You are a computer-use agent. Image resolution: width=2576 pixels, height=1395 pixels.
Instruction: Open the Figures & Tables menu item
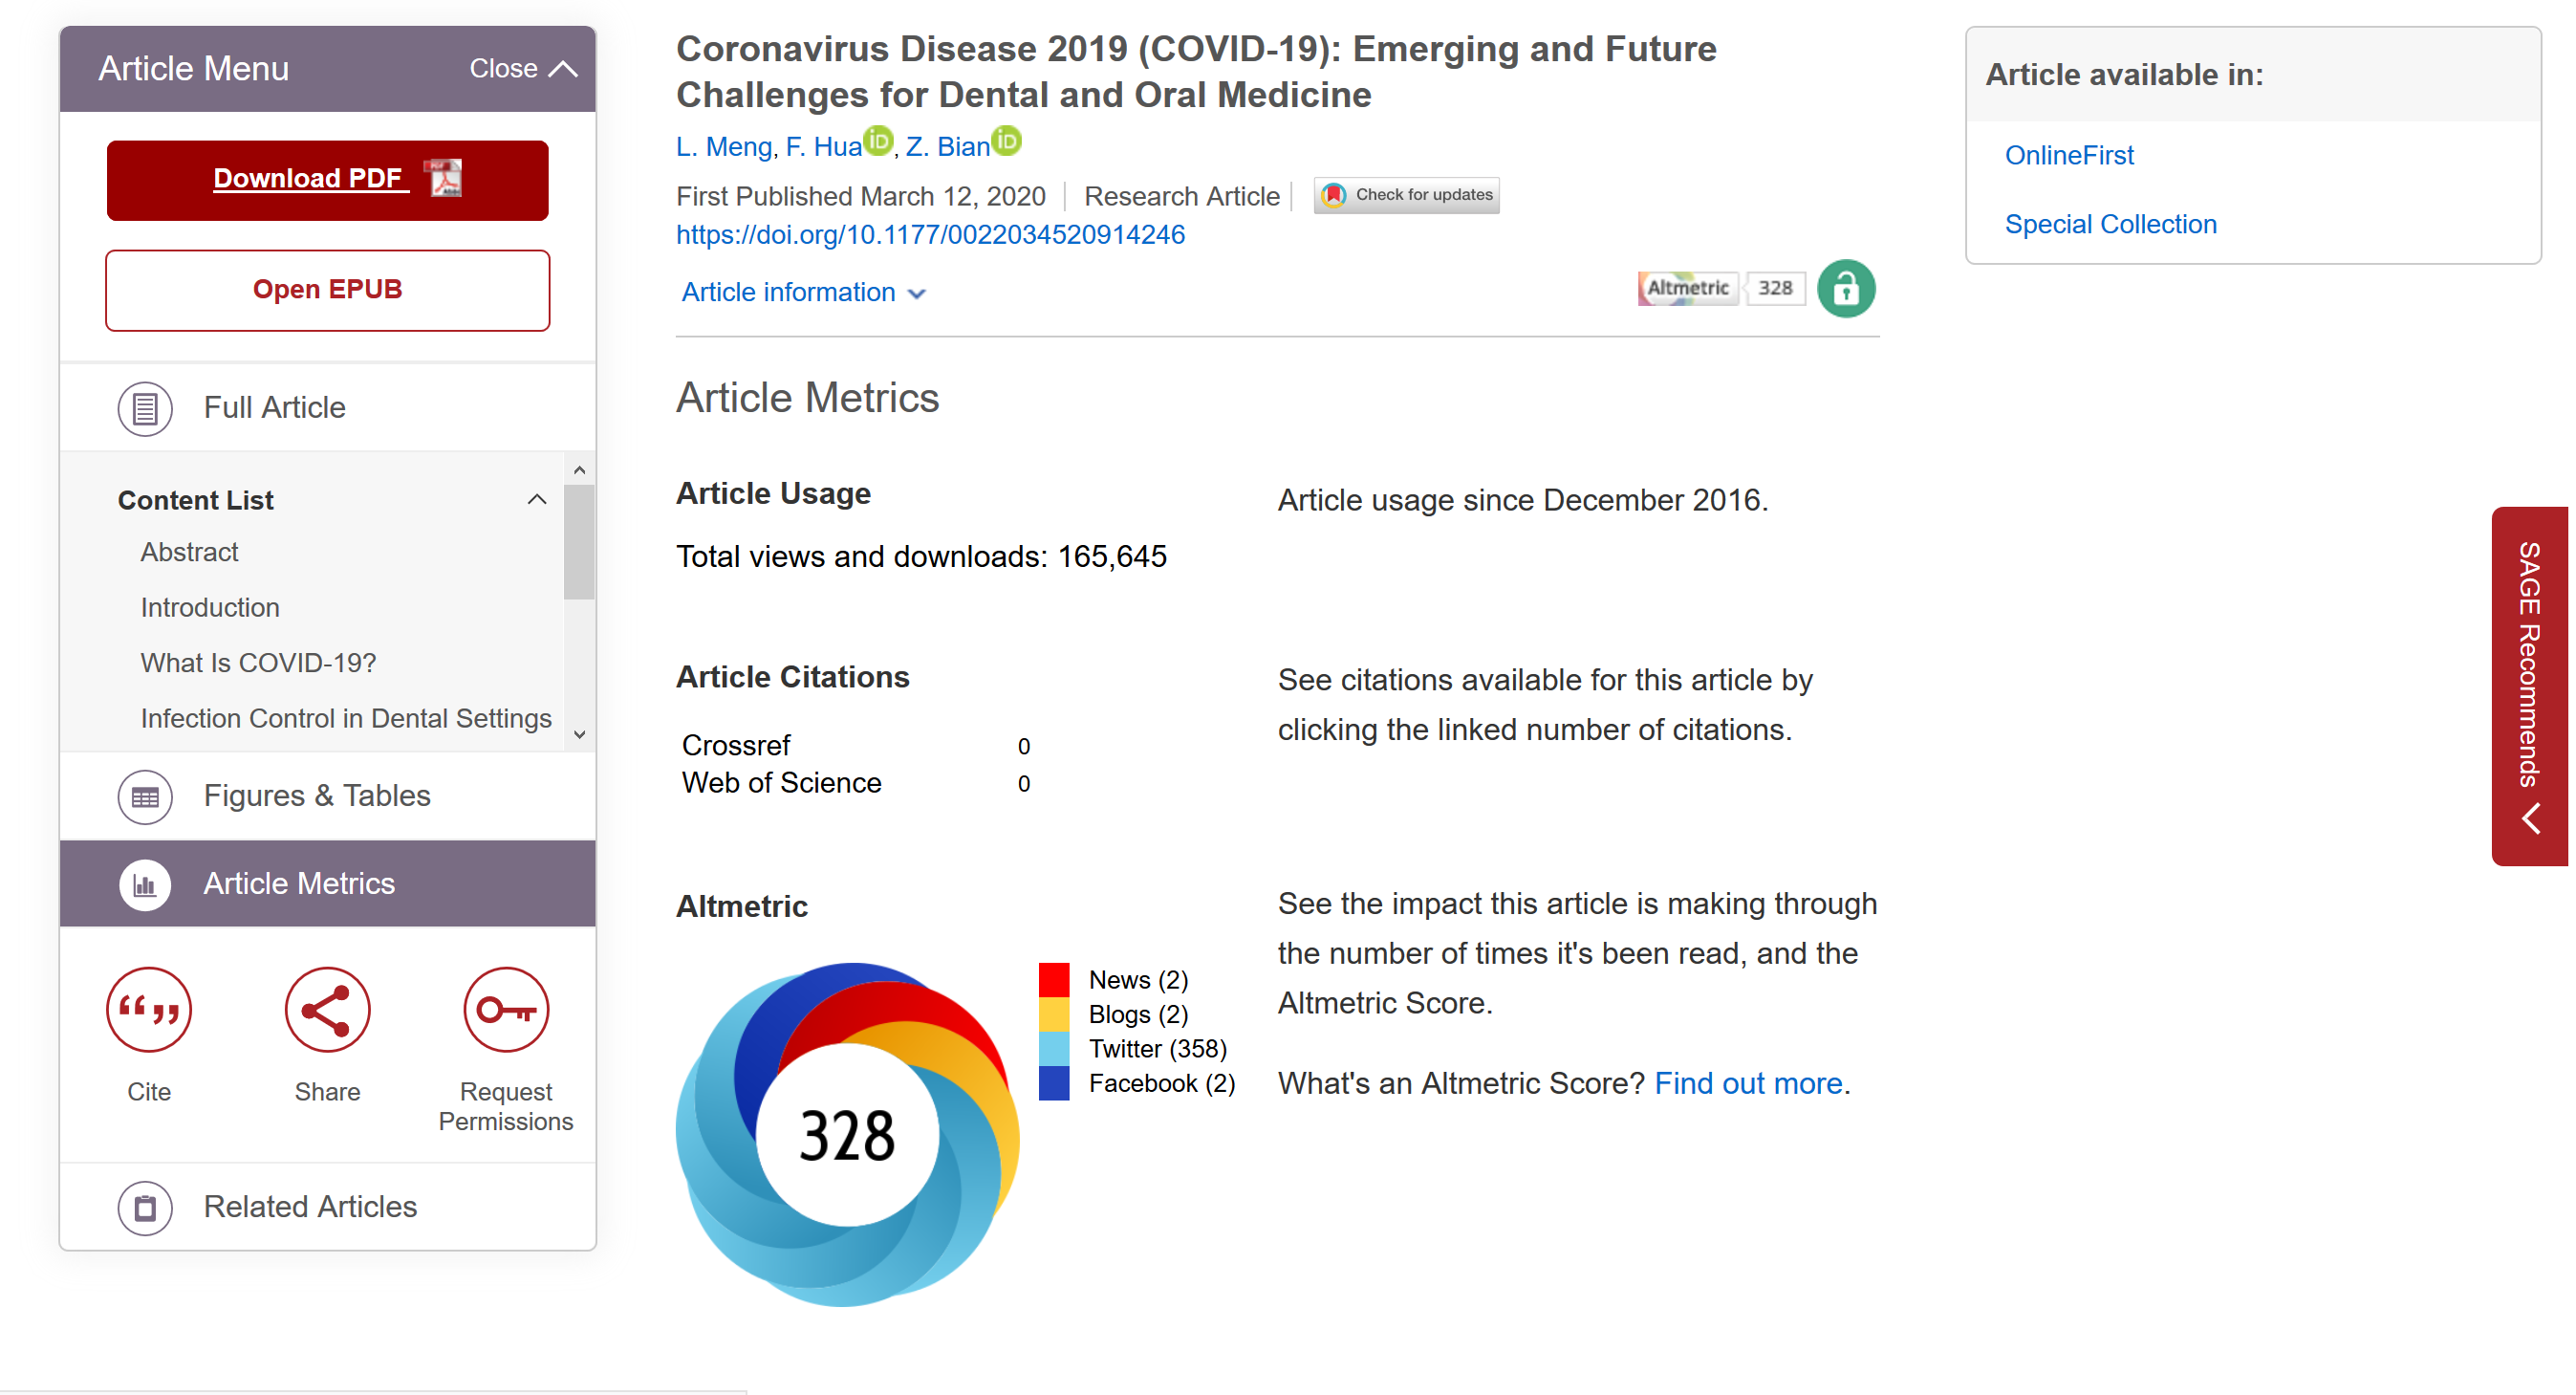(x=328, y=796)
